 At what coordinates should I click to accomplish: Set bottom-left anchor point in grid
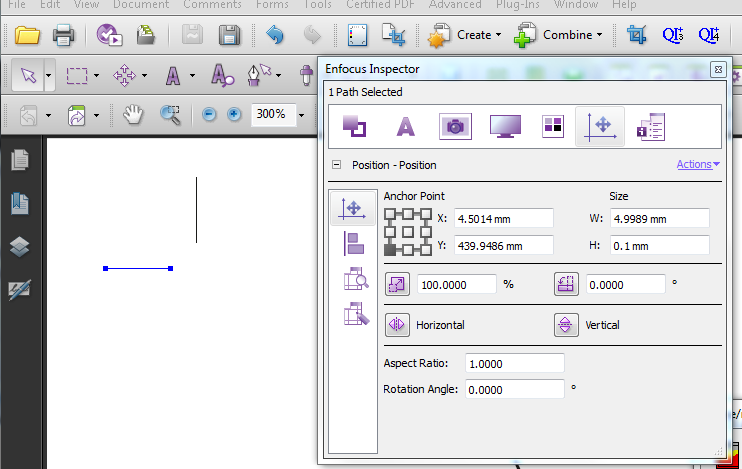coord(390,250)
